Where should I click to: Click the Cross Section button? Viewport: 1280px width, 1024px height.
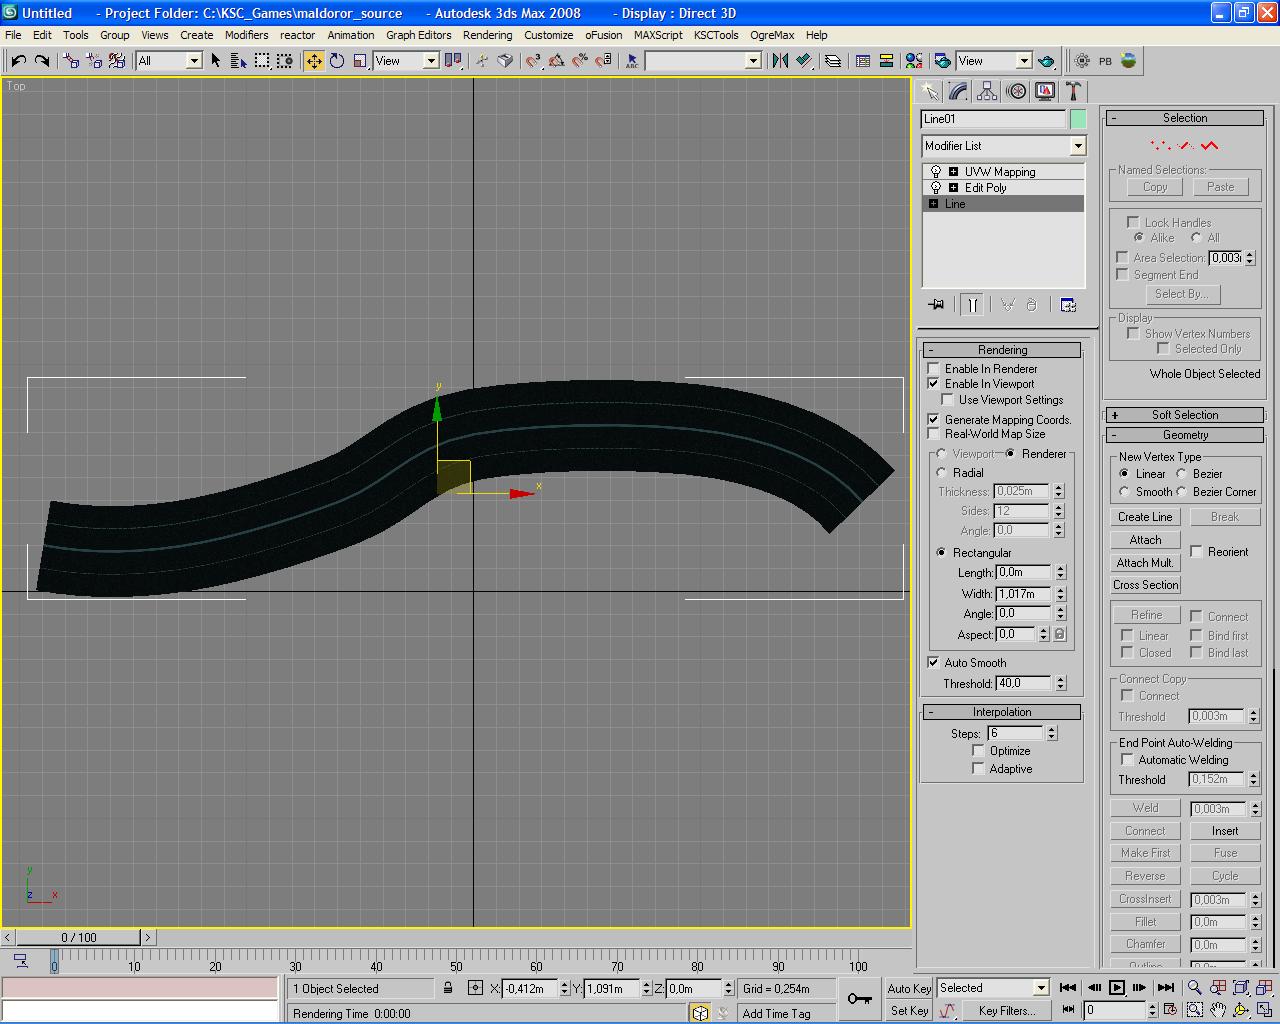click(1145, 585)
